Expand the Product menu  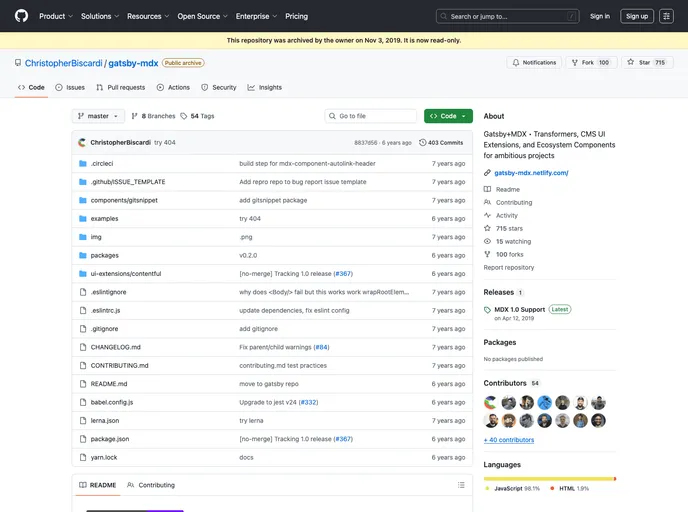click(56, 16)
